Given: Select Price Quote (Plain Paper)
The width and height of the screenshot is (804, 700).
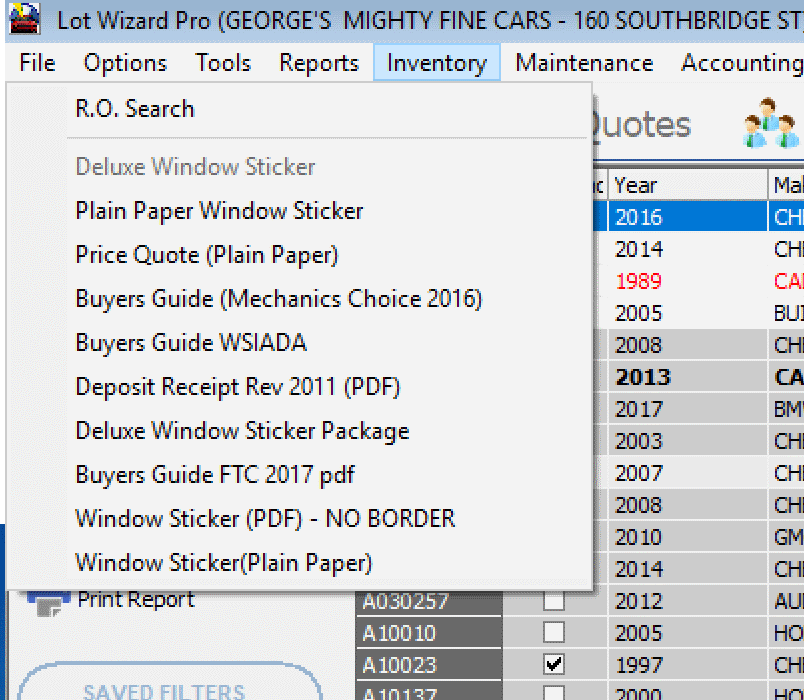Looking at the screenshot, I should click(x=206, y=256).
